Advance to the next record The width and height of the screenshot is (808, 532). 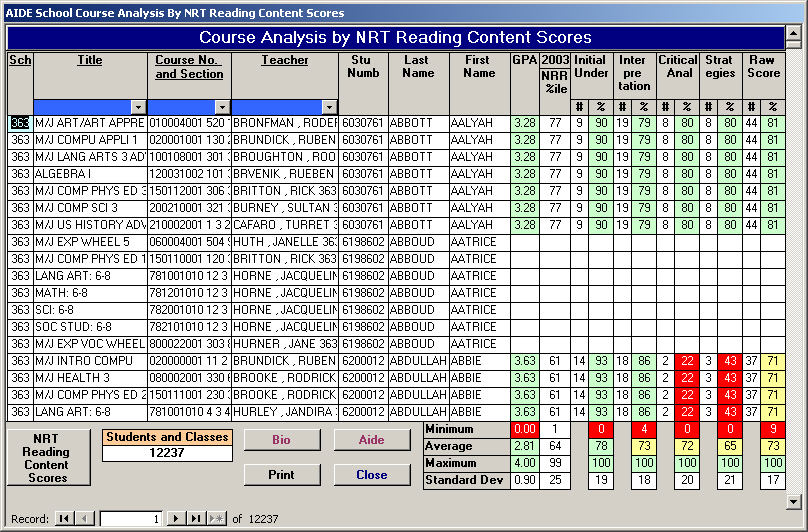pos(176,519)
